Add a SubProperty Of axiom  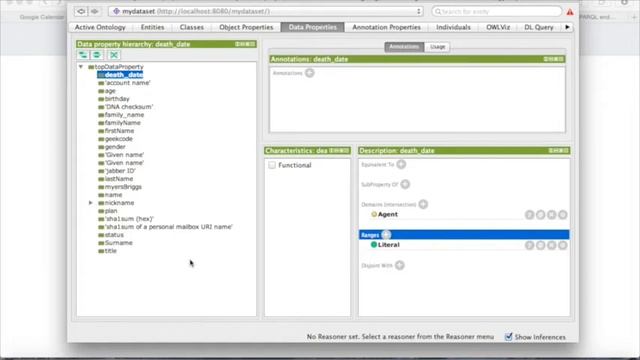(405, 184)
